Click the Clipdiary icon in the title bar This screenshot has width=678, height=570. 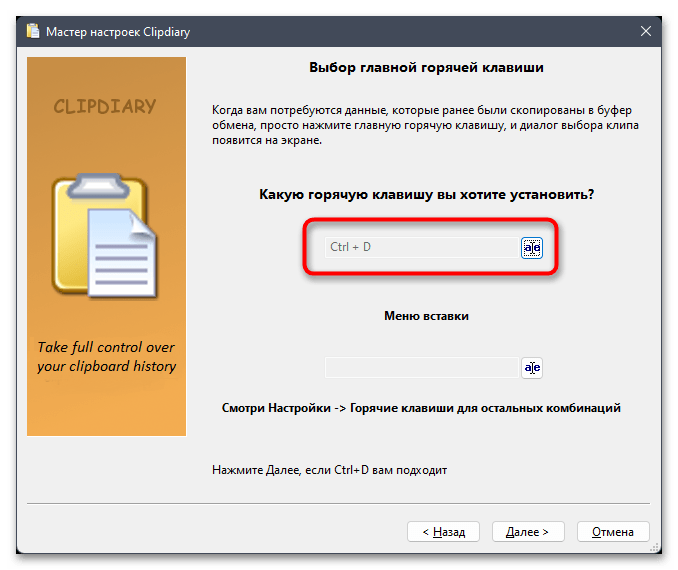[x=33, y=31]
